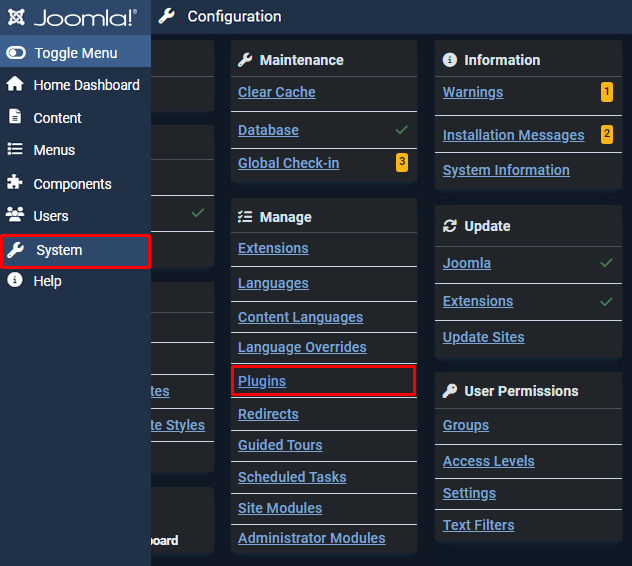This screenshot has width=632, height=566.
Task: Click the Manage checklist icon
Action: click(245, 217)
